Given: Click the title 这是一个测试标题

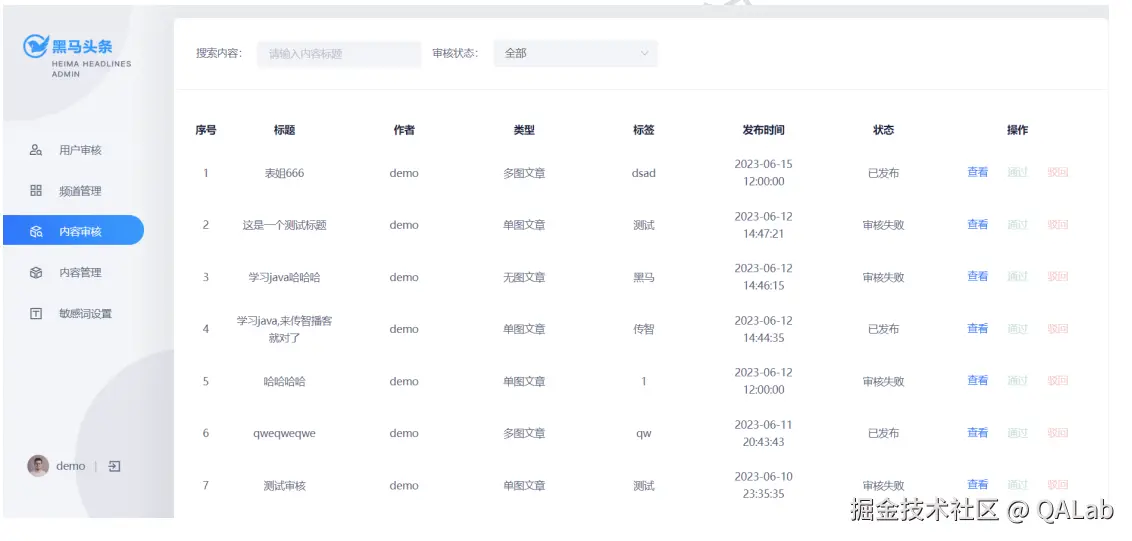Looking at the screenshot, I should point(284,225).
